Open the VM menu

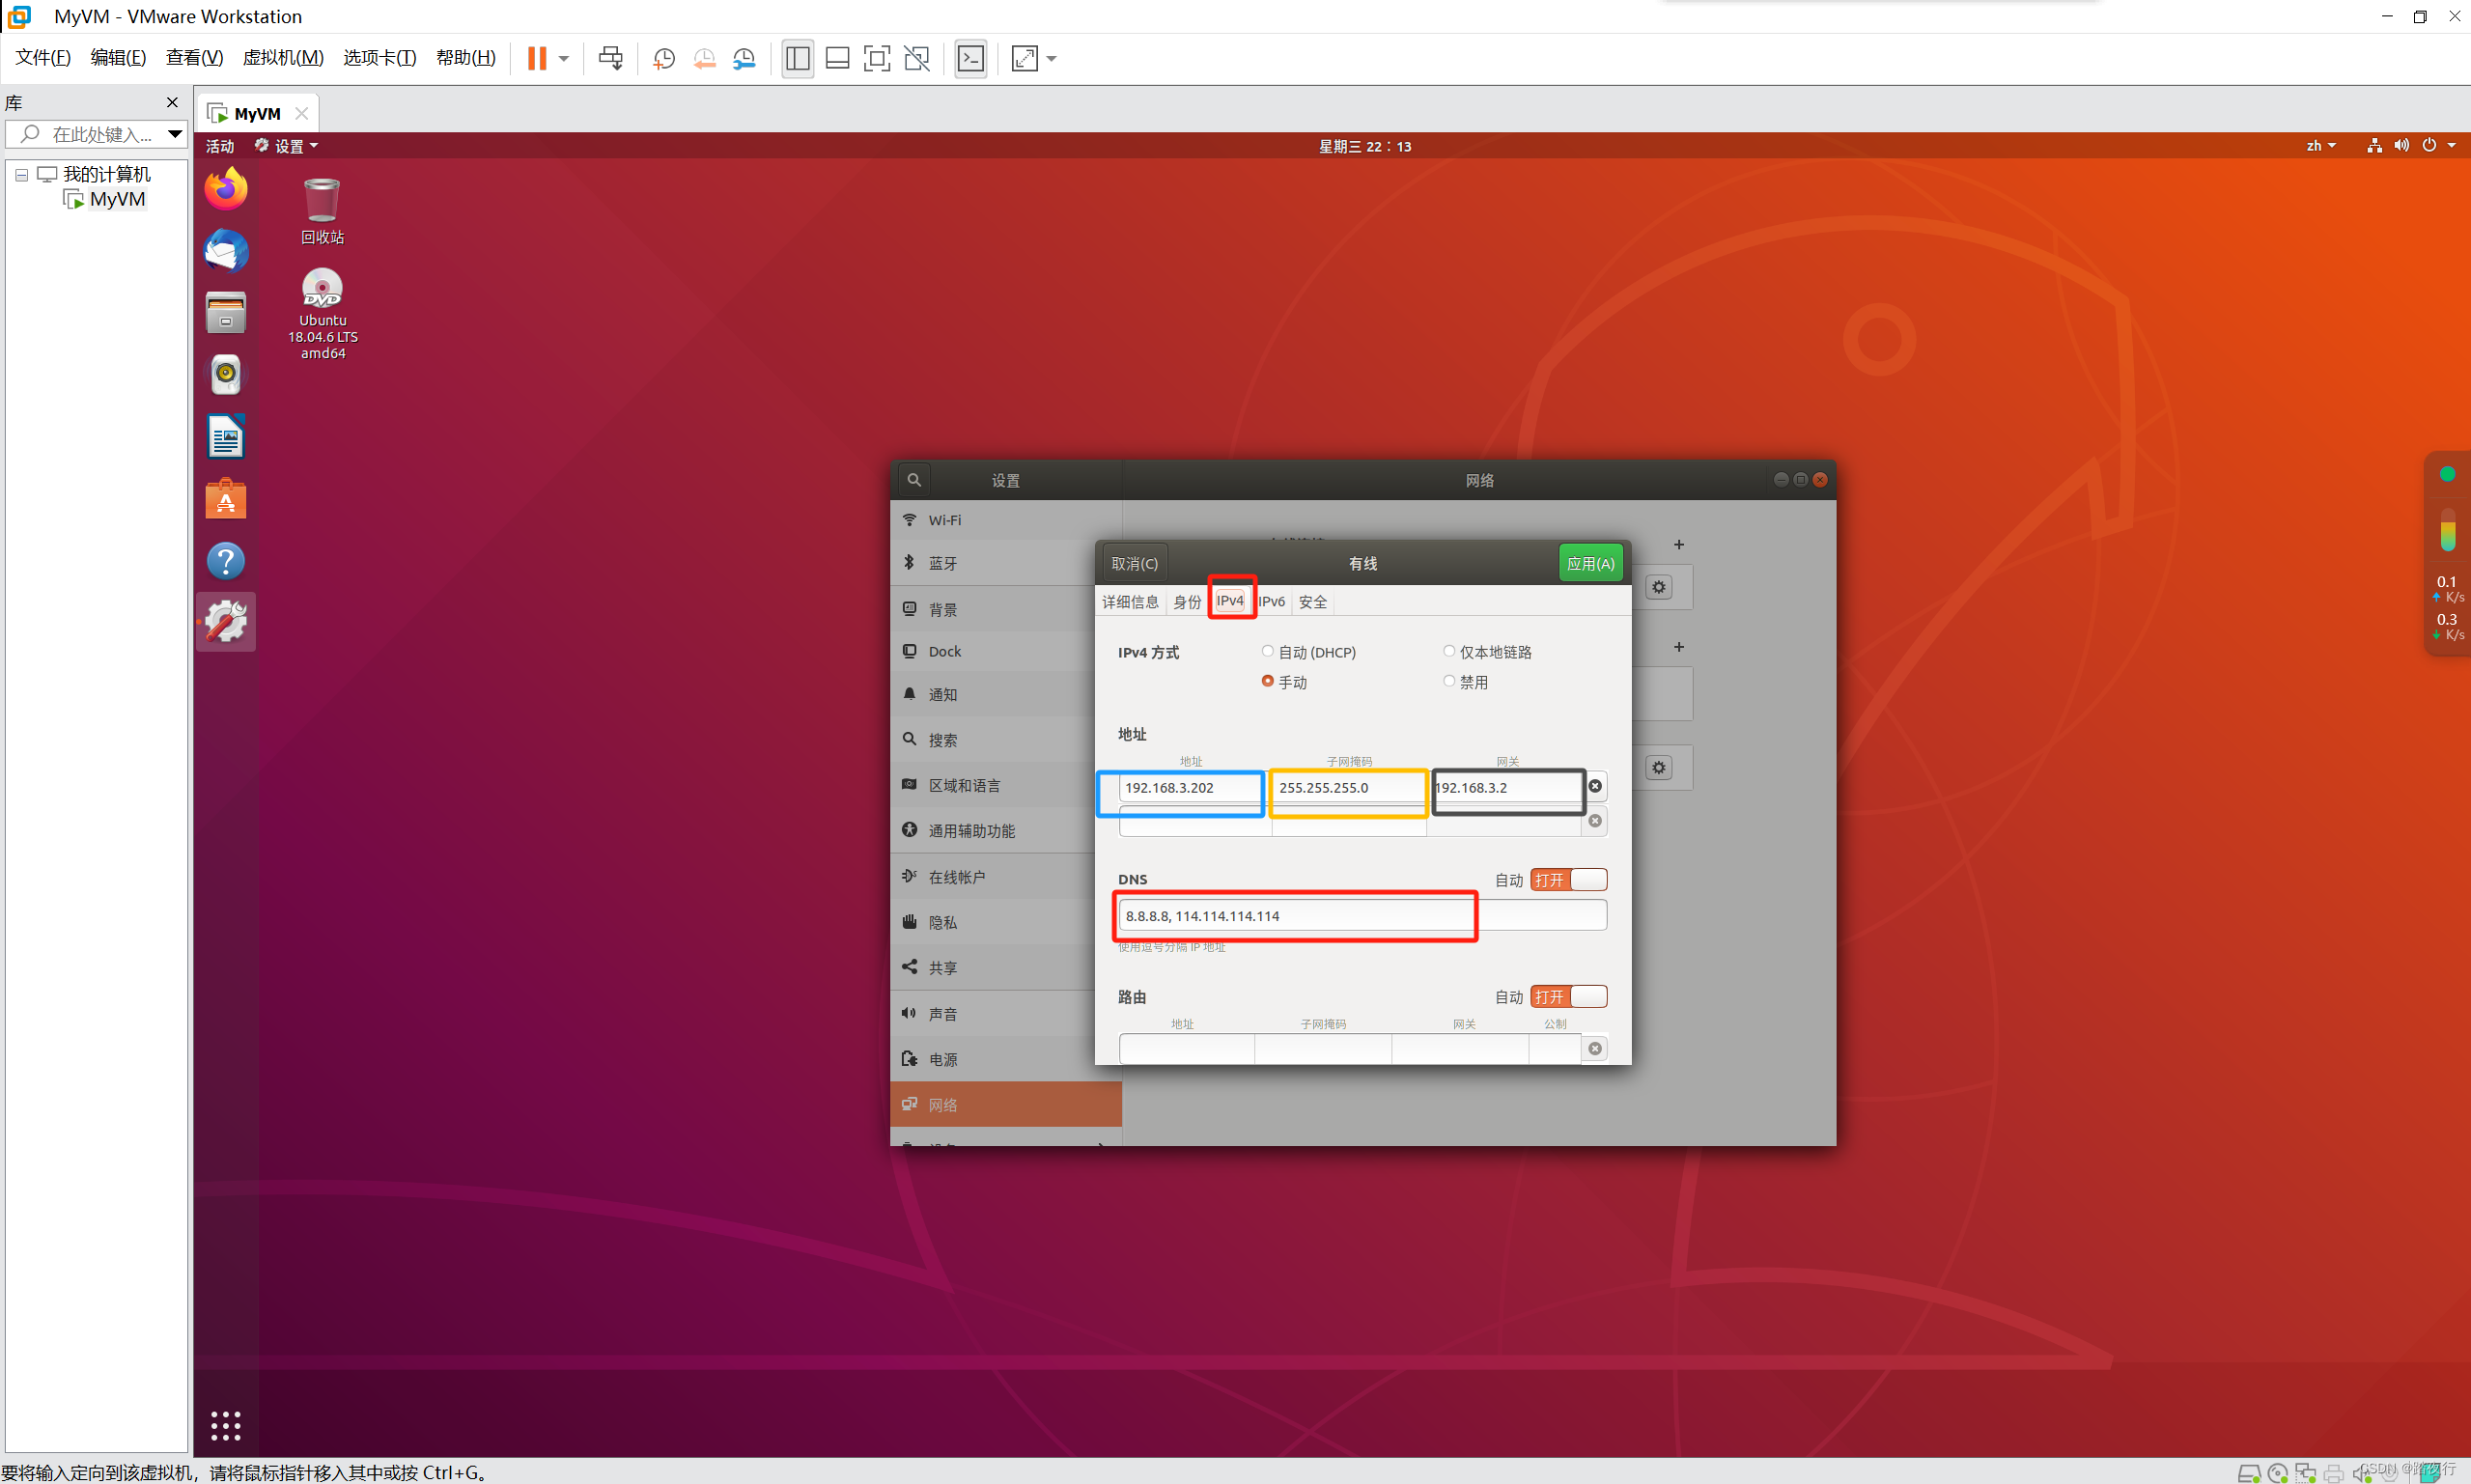(x=283, y=58)
